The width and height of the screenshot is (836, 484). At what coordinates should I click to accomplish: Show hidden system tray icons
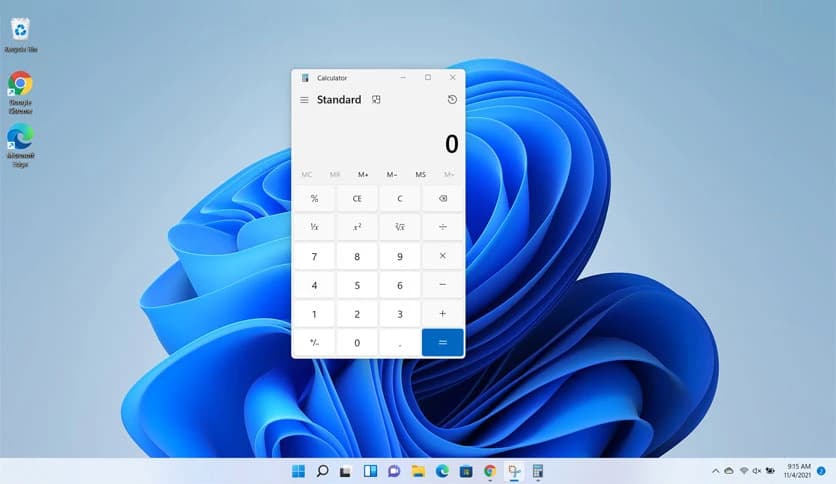pos(716,471)
